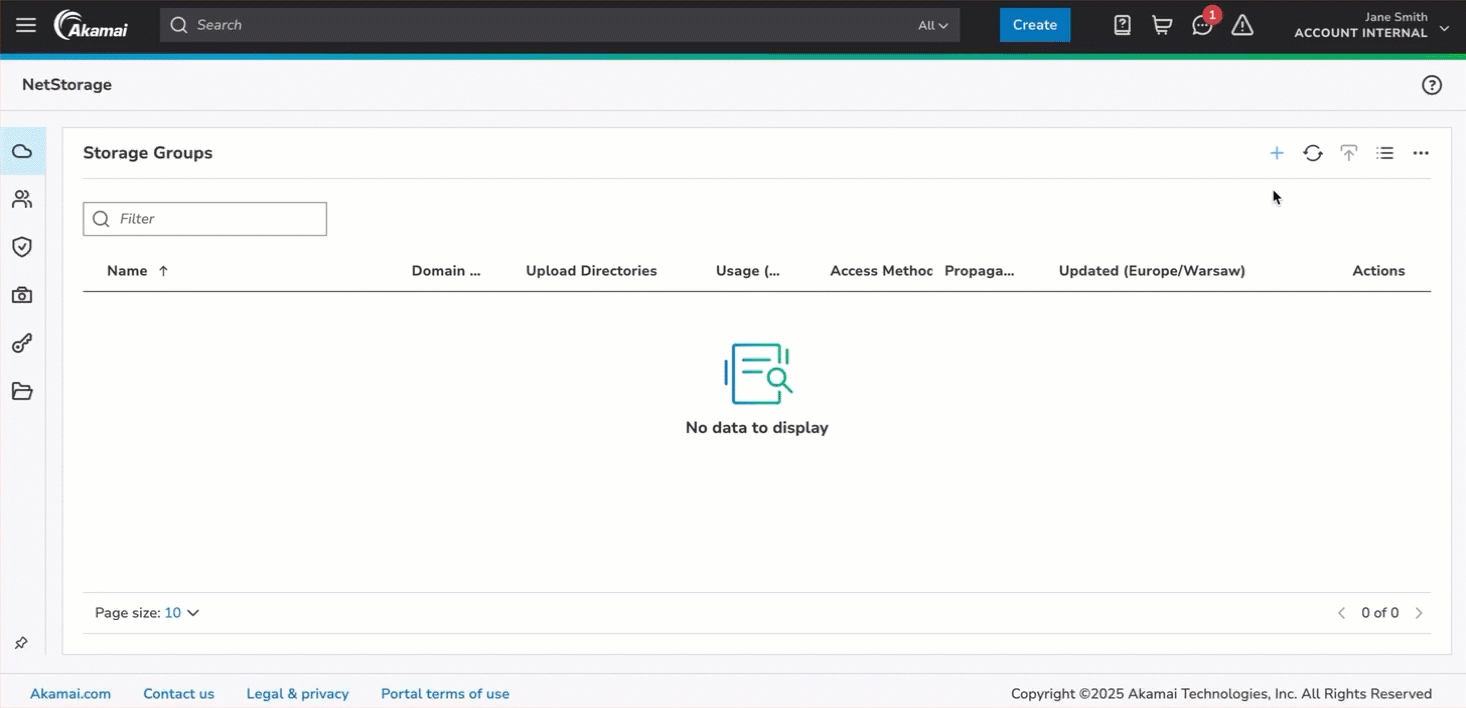The height and width of the screenshot is (708, 1466).
Task: Refresh the Storage Groups list
Action: coord(1312,153)
